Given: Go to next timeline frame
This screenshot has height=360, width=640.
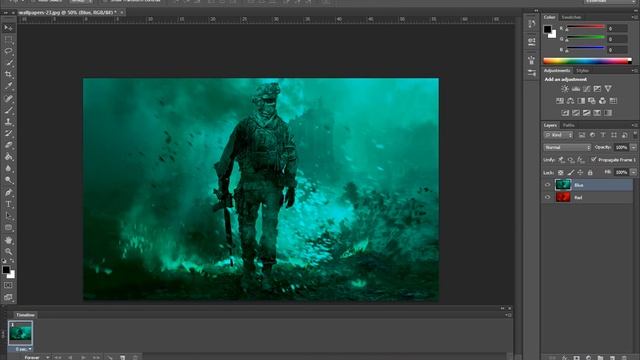Looking at the screenshot, I should coord(96,358).
